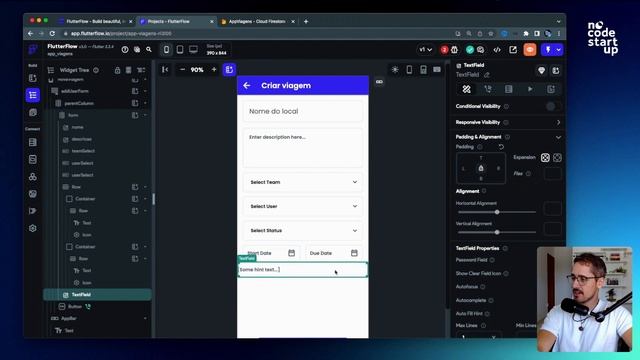Lock the Widget Tree with padlock icon
Image resolution: width=640 pixels, height=360 pixels.
coord(117,70)
